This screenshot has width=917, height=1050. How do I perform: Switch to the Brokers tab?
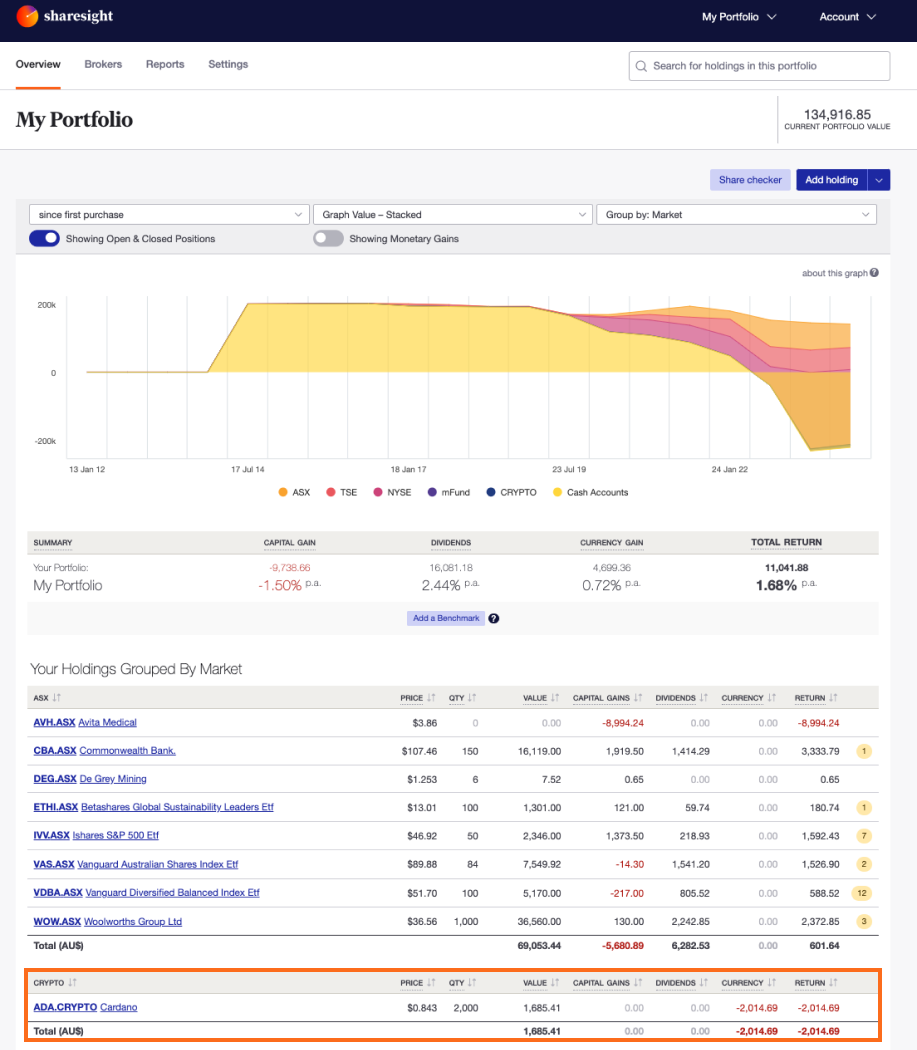point(103,64)
